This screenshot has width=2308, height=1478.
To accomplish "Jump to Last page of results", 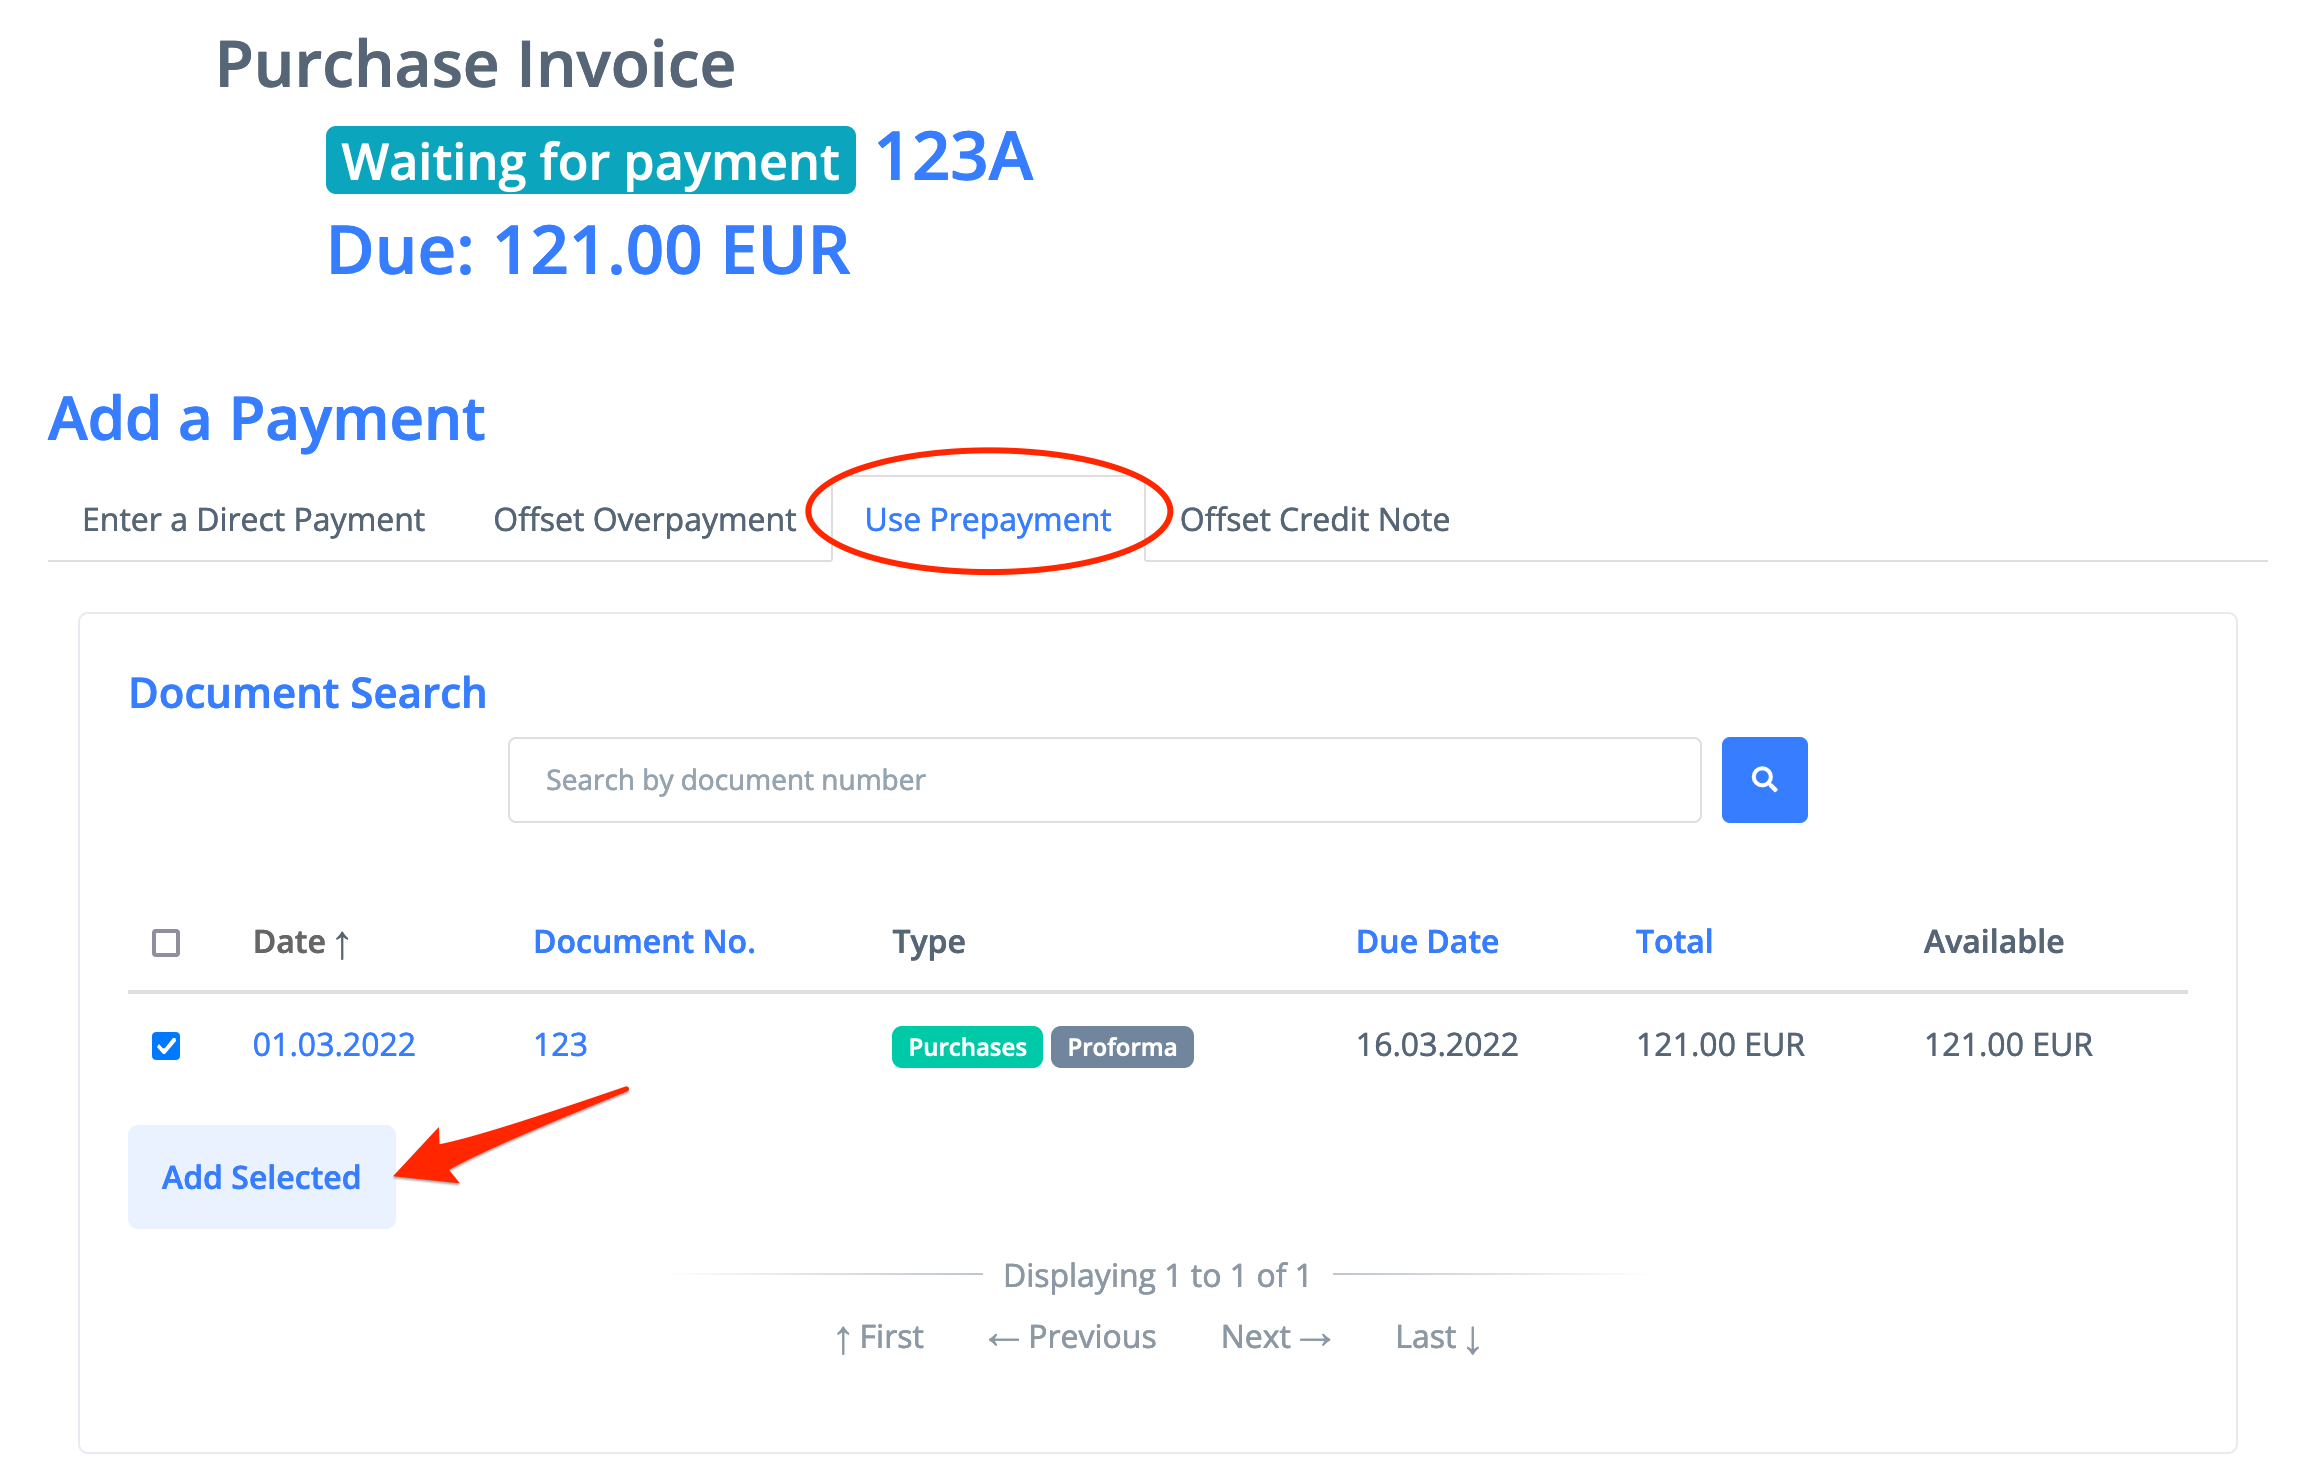I will (1437, 1337).
